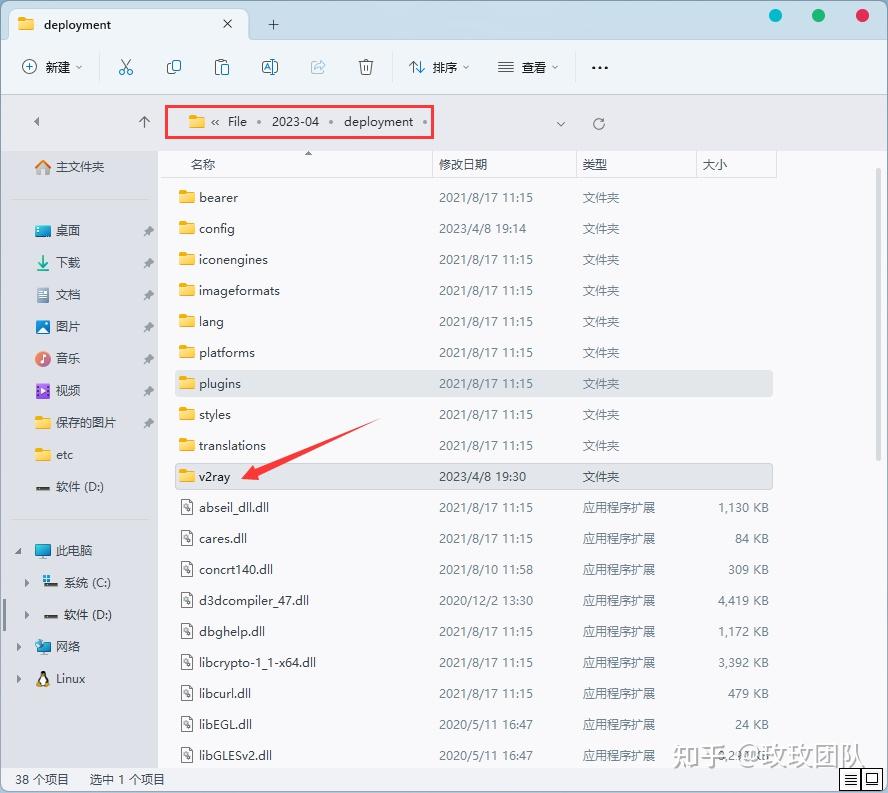Click the back navigation arrow
Screen dimensions: 888x793
[x=37, y=122]
